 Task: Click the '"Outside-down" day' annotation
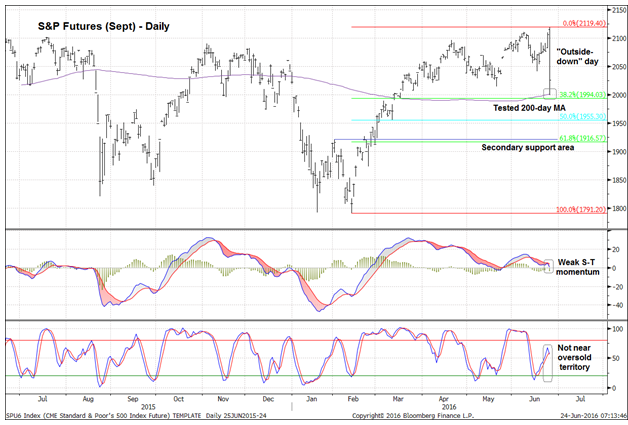coord(577,56)
